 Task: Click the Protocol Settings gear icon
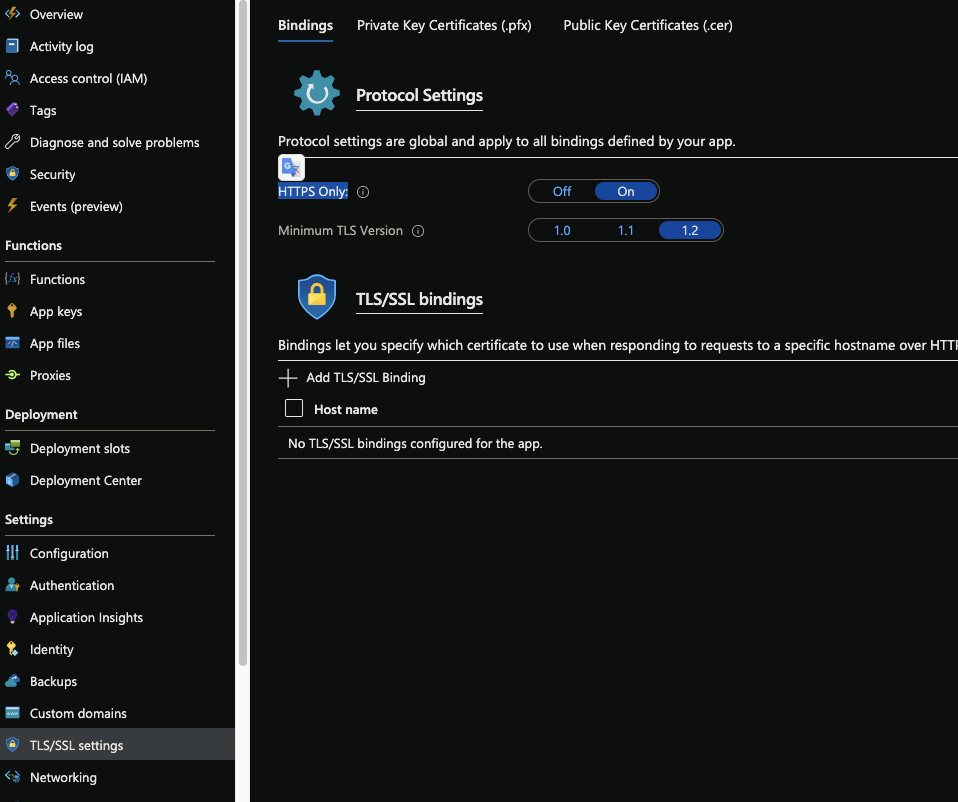pyautogui.click(x=316, y=93)
